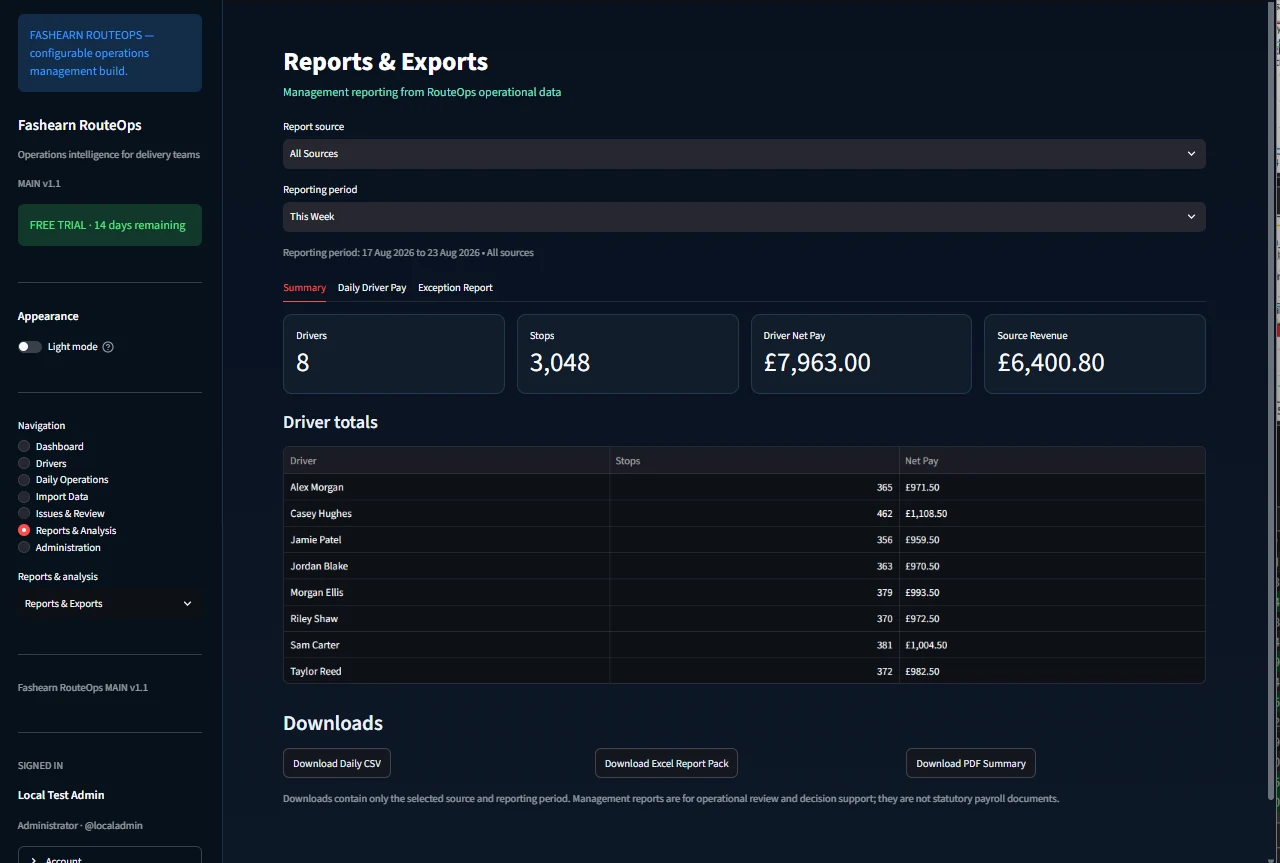Image resolution: width=1280 pixels, height=863 pixels.
Task: Open the Light mode help tooltip icon
Action: pos(108,347)
